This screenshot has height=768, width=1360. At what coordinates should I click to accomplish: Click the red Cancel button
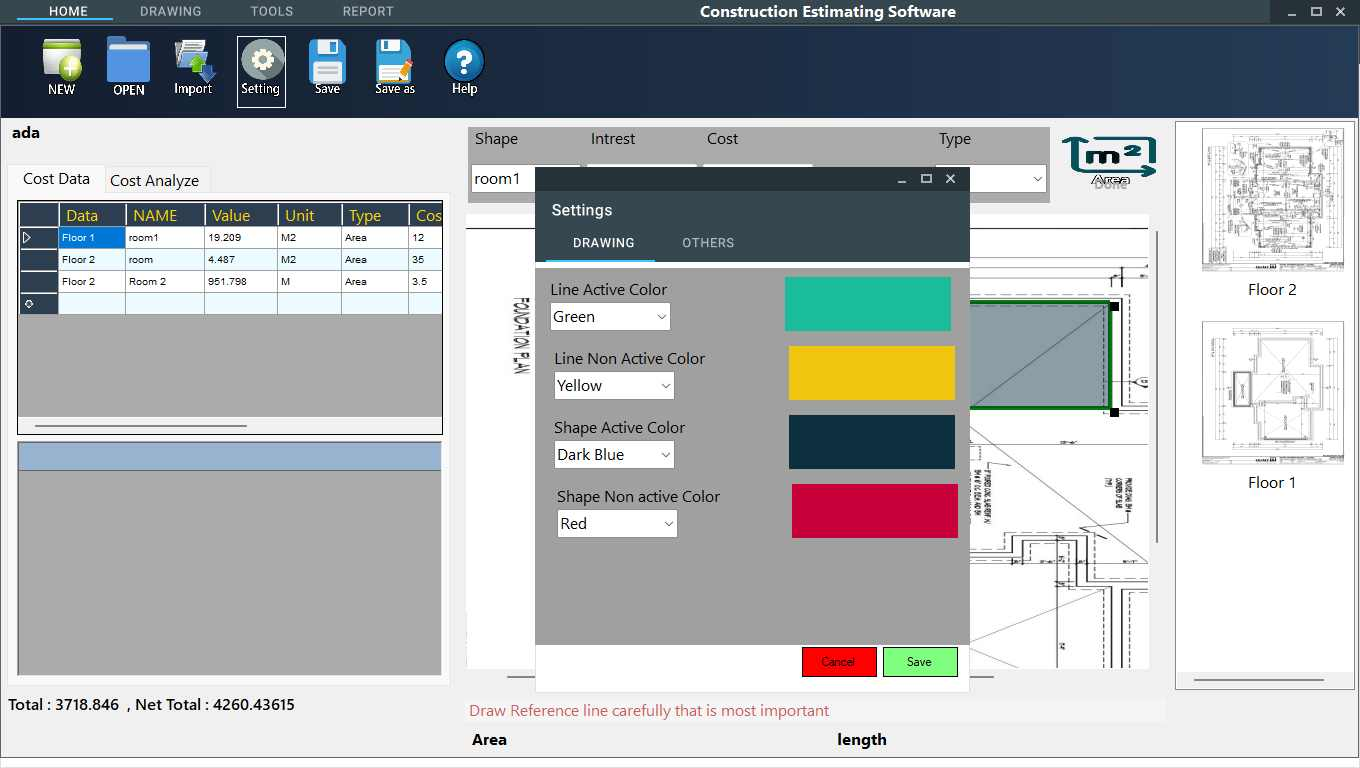(839, 662)
